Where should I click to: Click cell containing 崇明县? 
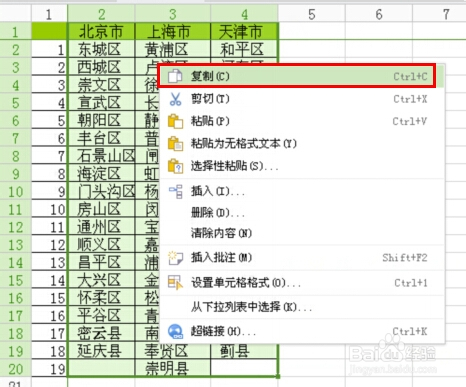click(x=173, y=368)
